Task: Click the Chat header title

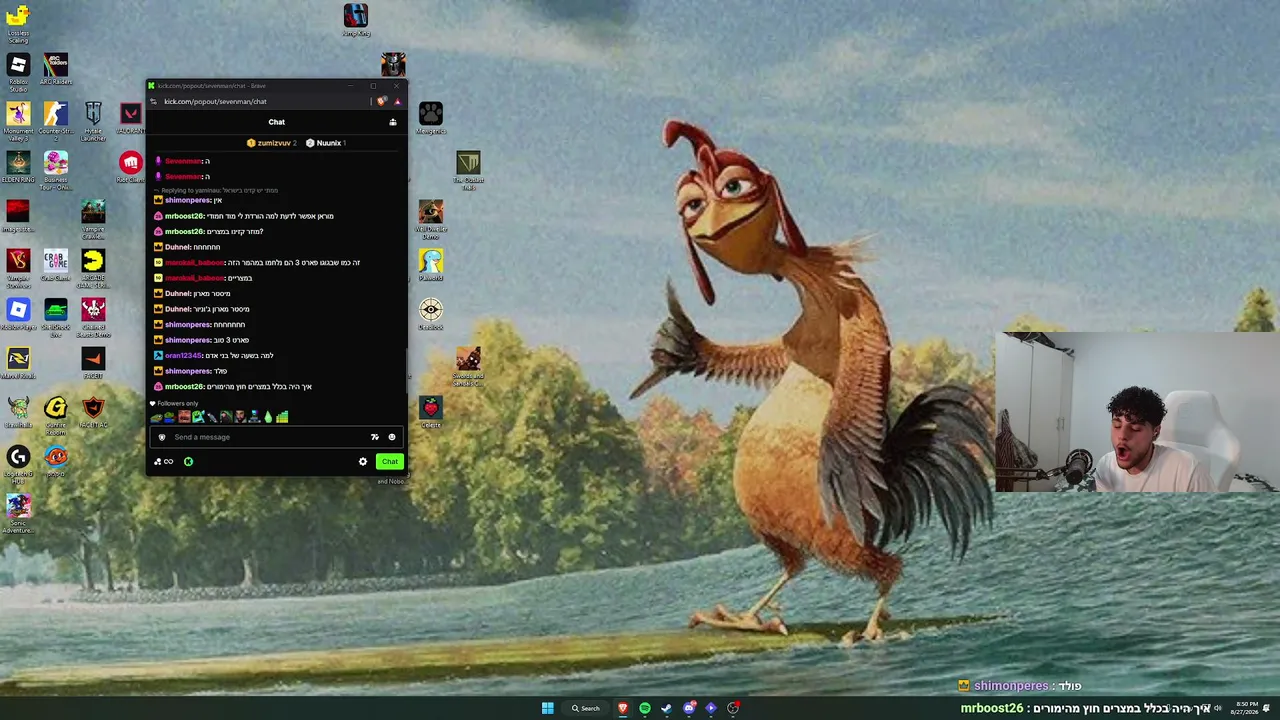Action: coord(277,122)
